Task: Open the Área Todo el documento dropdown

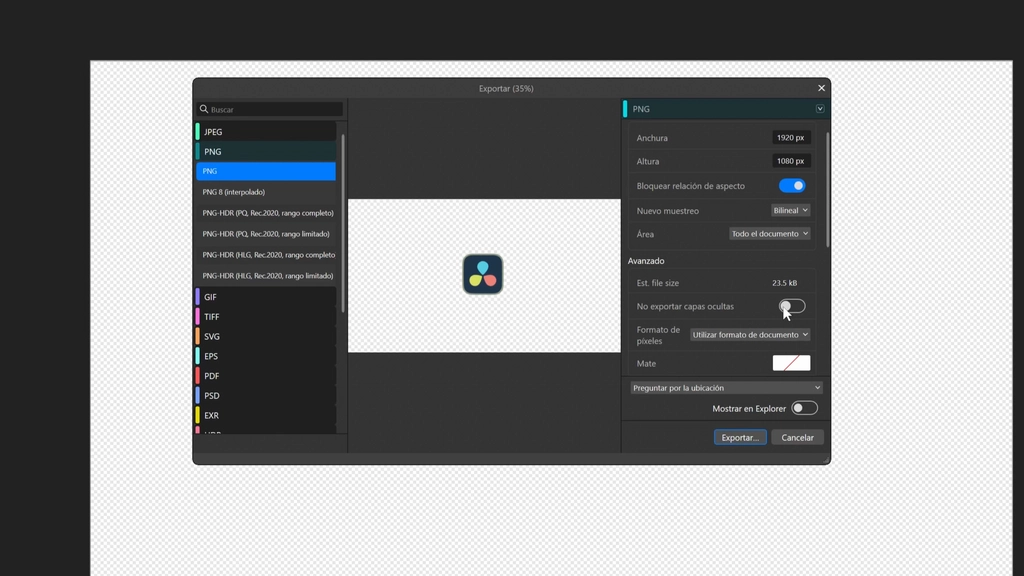Action: [769, 234]
